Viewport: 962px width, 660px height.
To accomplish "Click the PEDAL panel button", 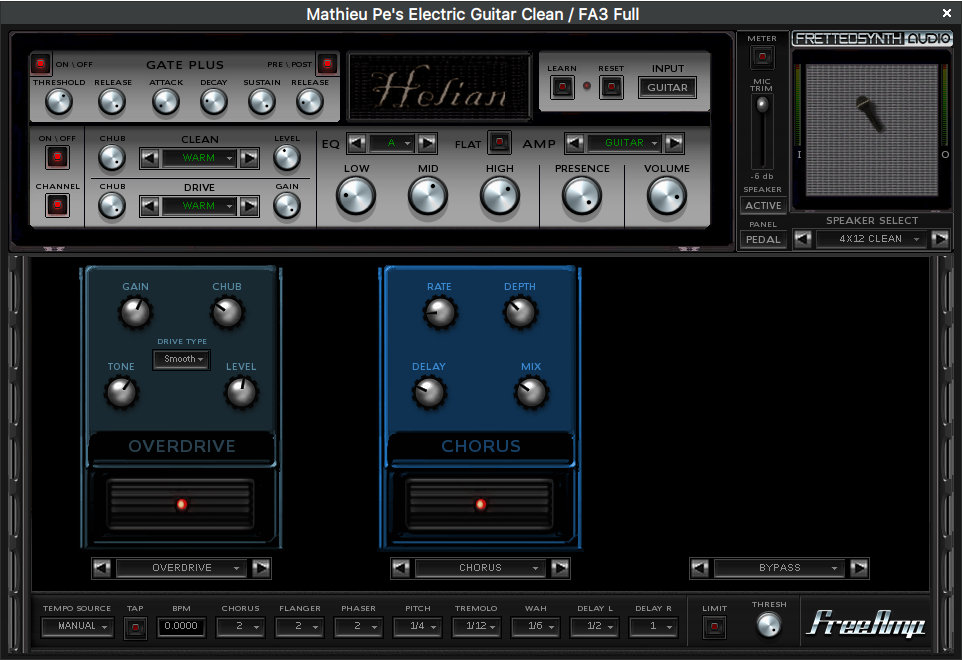I will pyautogui.click(x=763, y=239).
